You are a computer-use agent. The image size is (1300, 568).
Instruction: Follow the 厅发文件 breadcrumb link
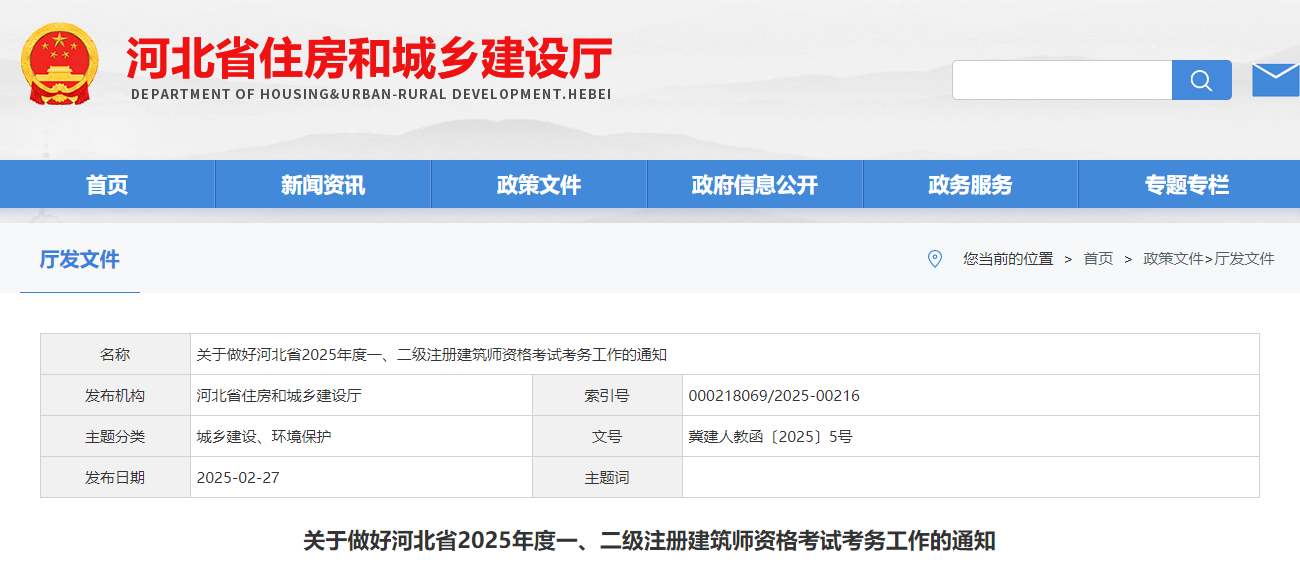coord(1245,259)
